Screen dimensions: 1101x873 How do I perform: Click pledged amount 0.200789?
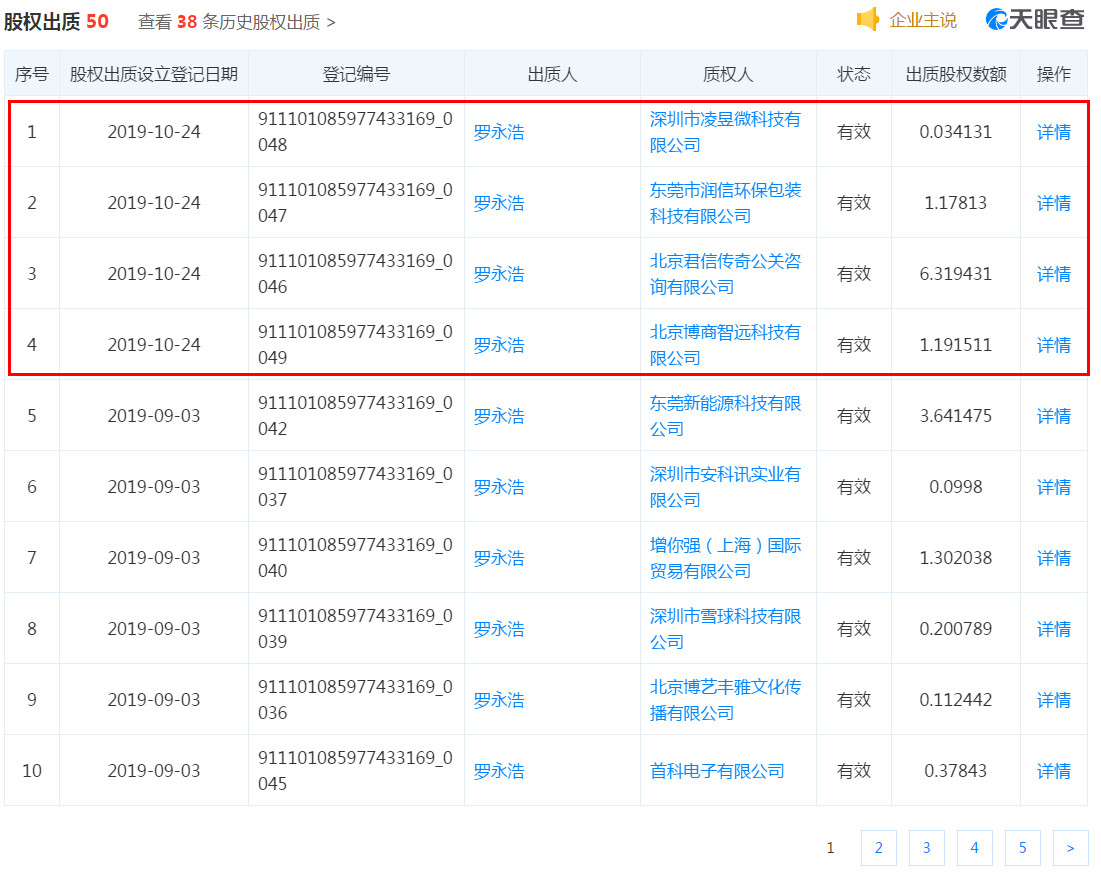(x=956, y=629)
